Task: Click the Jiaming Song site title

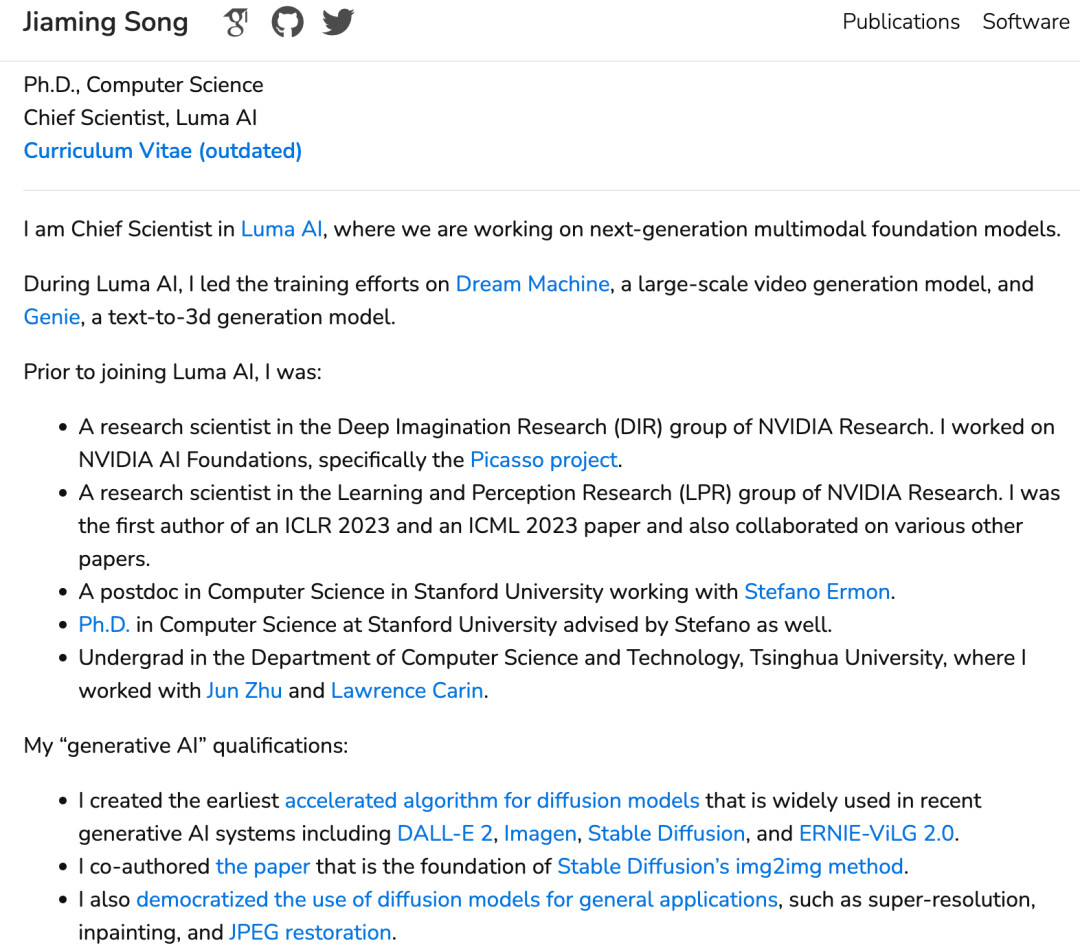Action: (105, 23)
